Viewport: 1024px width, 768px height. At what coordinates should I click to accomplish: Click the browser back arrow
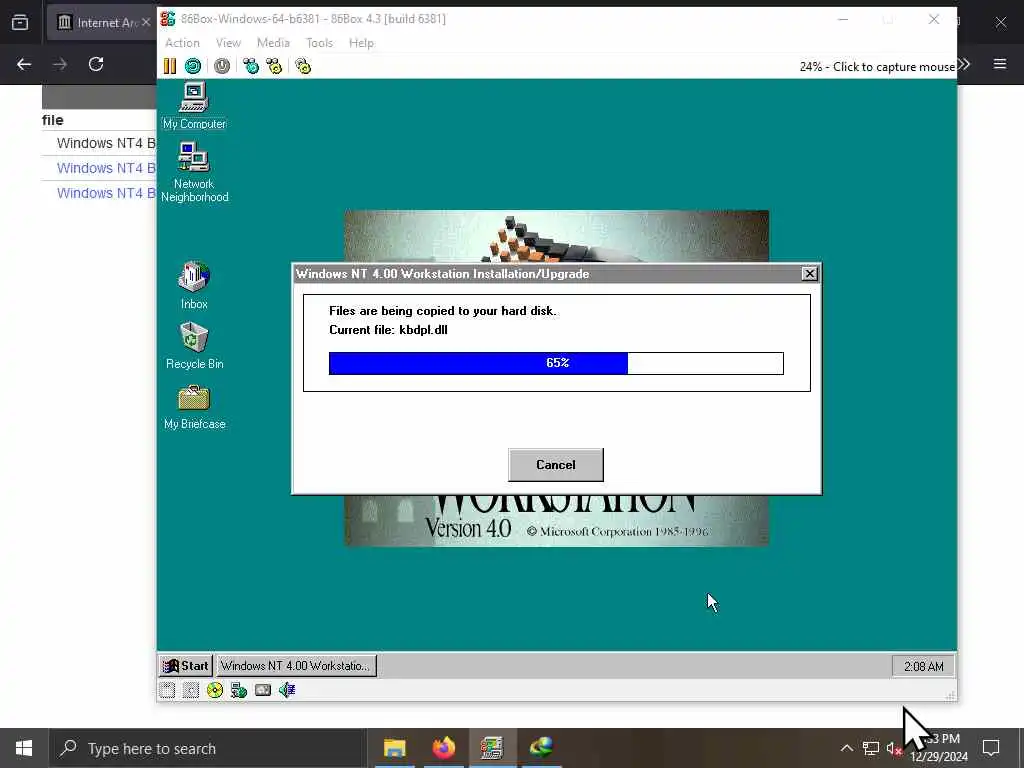click(x=24, y=64)
